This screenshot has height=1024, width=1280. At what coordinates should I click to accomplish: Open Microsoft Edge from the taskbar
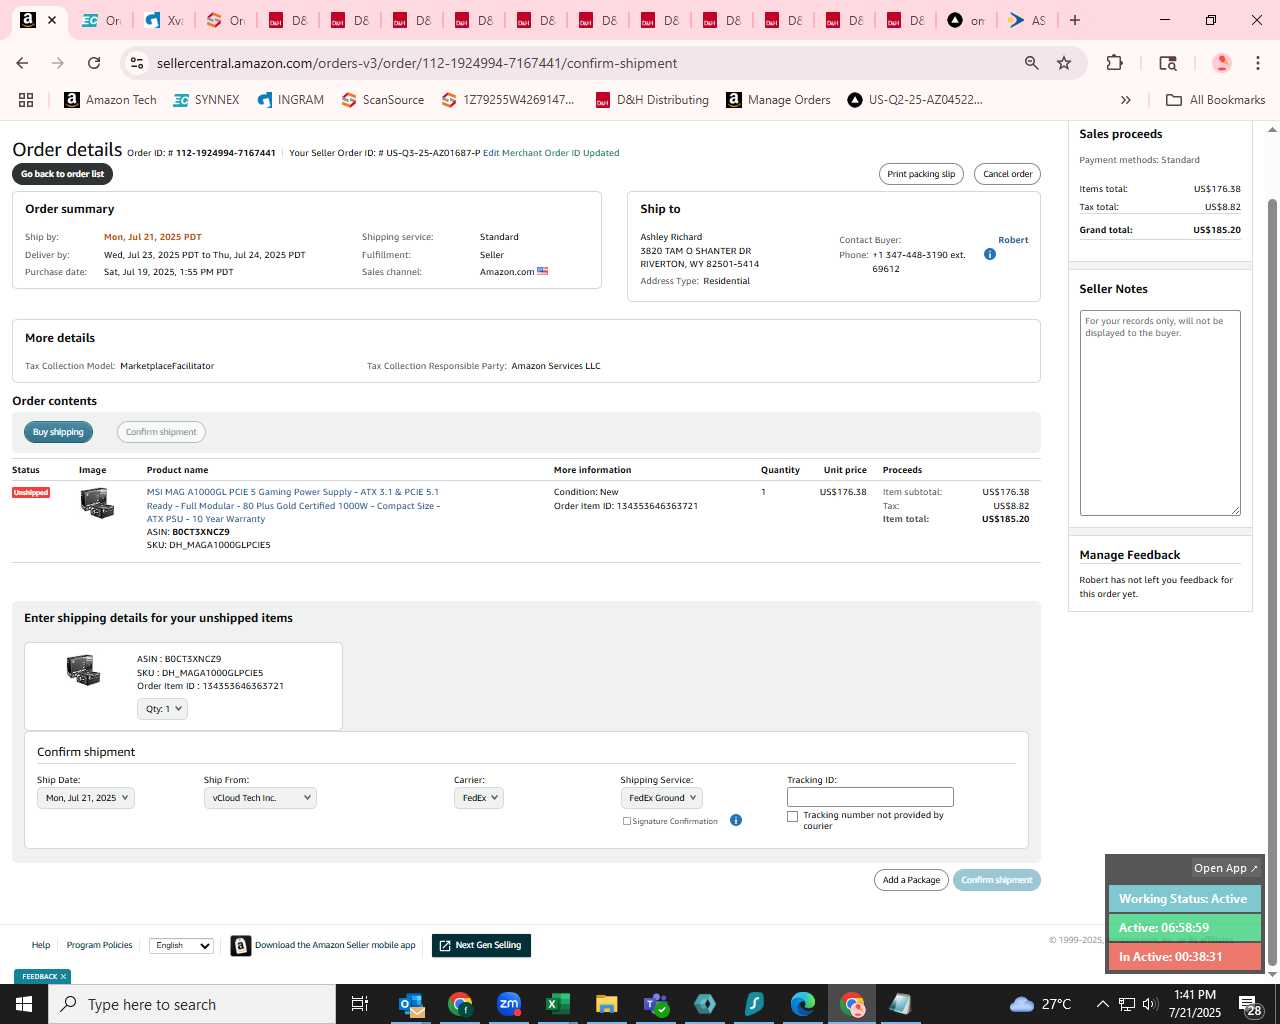point(803,1004)
